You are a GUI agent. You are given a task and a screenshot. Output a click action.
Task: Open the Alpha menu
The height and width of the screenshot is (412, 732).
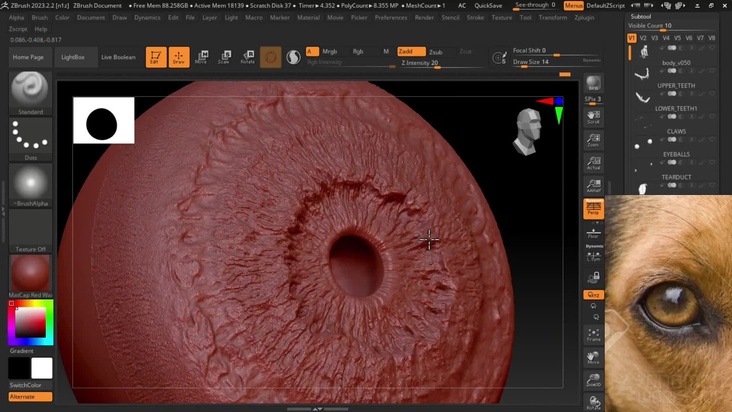coord(16,17)
